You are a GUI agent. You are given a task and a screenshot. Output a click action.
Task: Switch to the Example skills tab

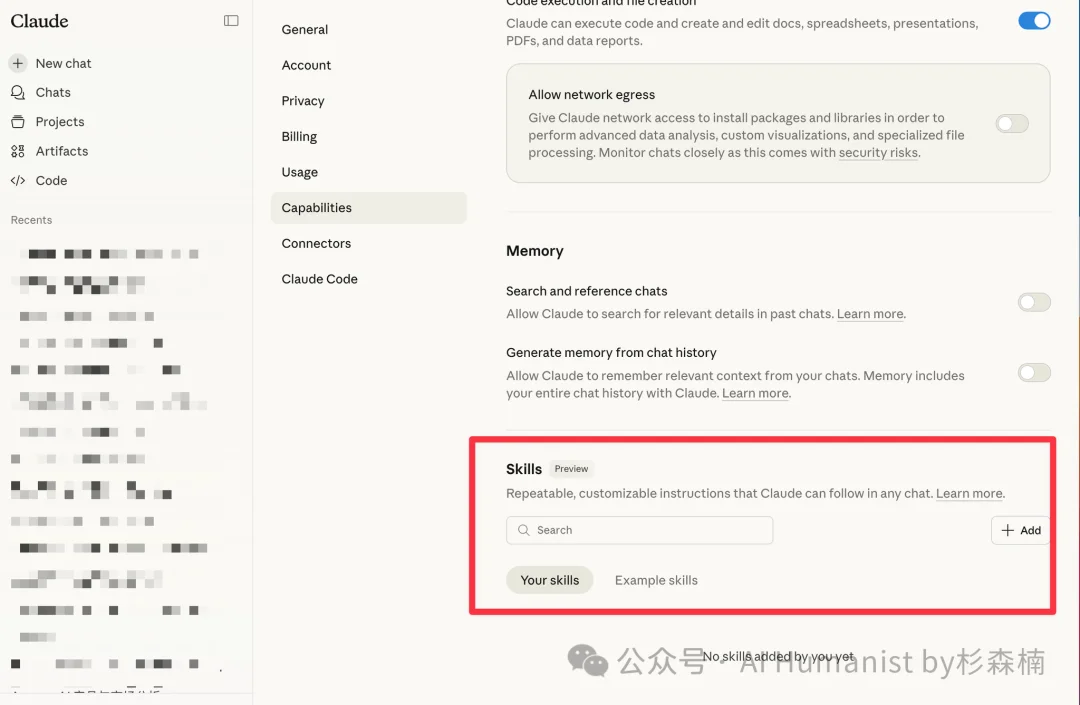(x=656, y=580)
